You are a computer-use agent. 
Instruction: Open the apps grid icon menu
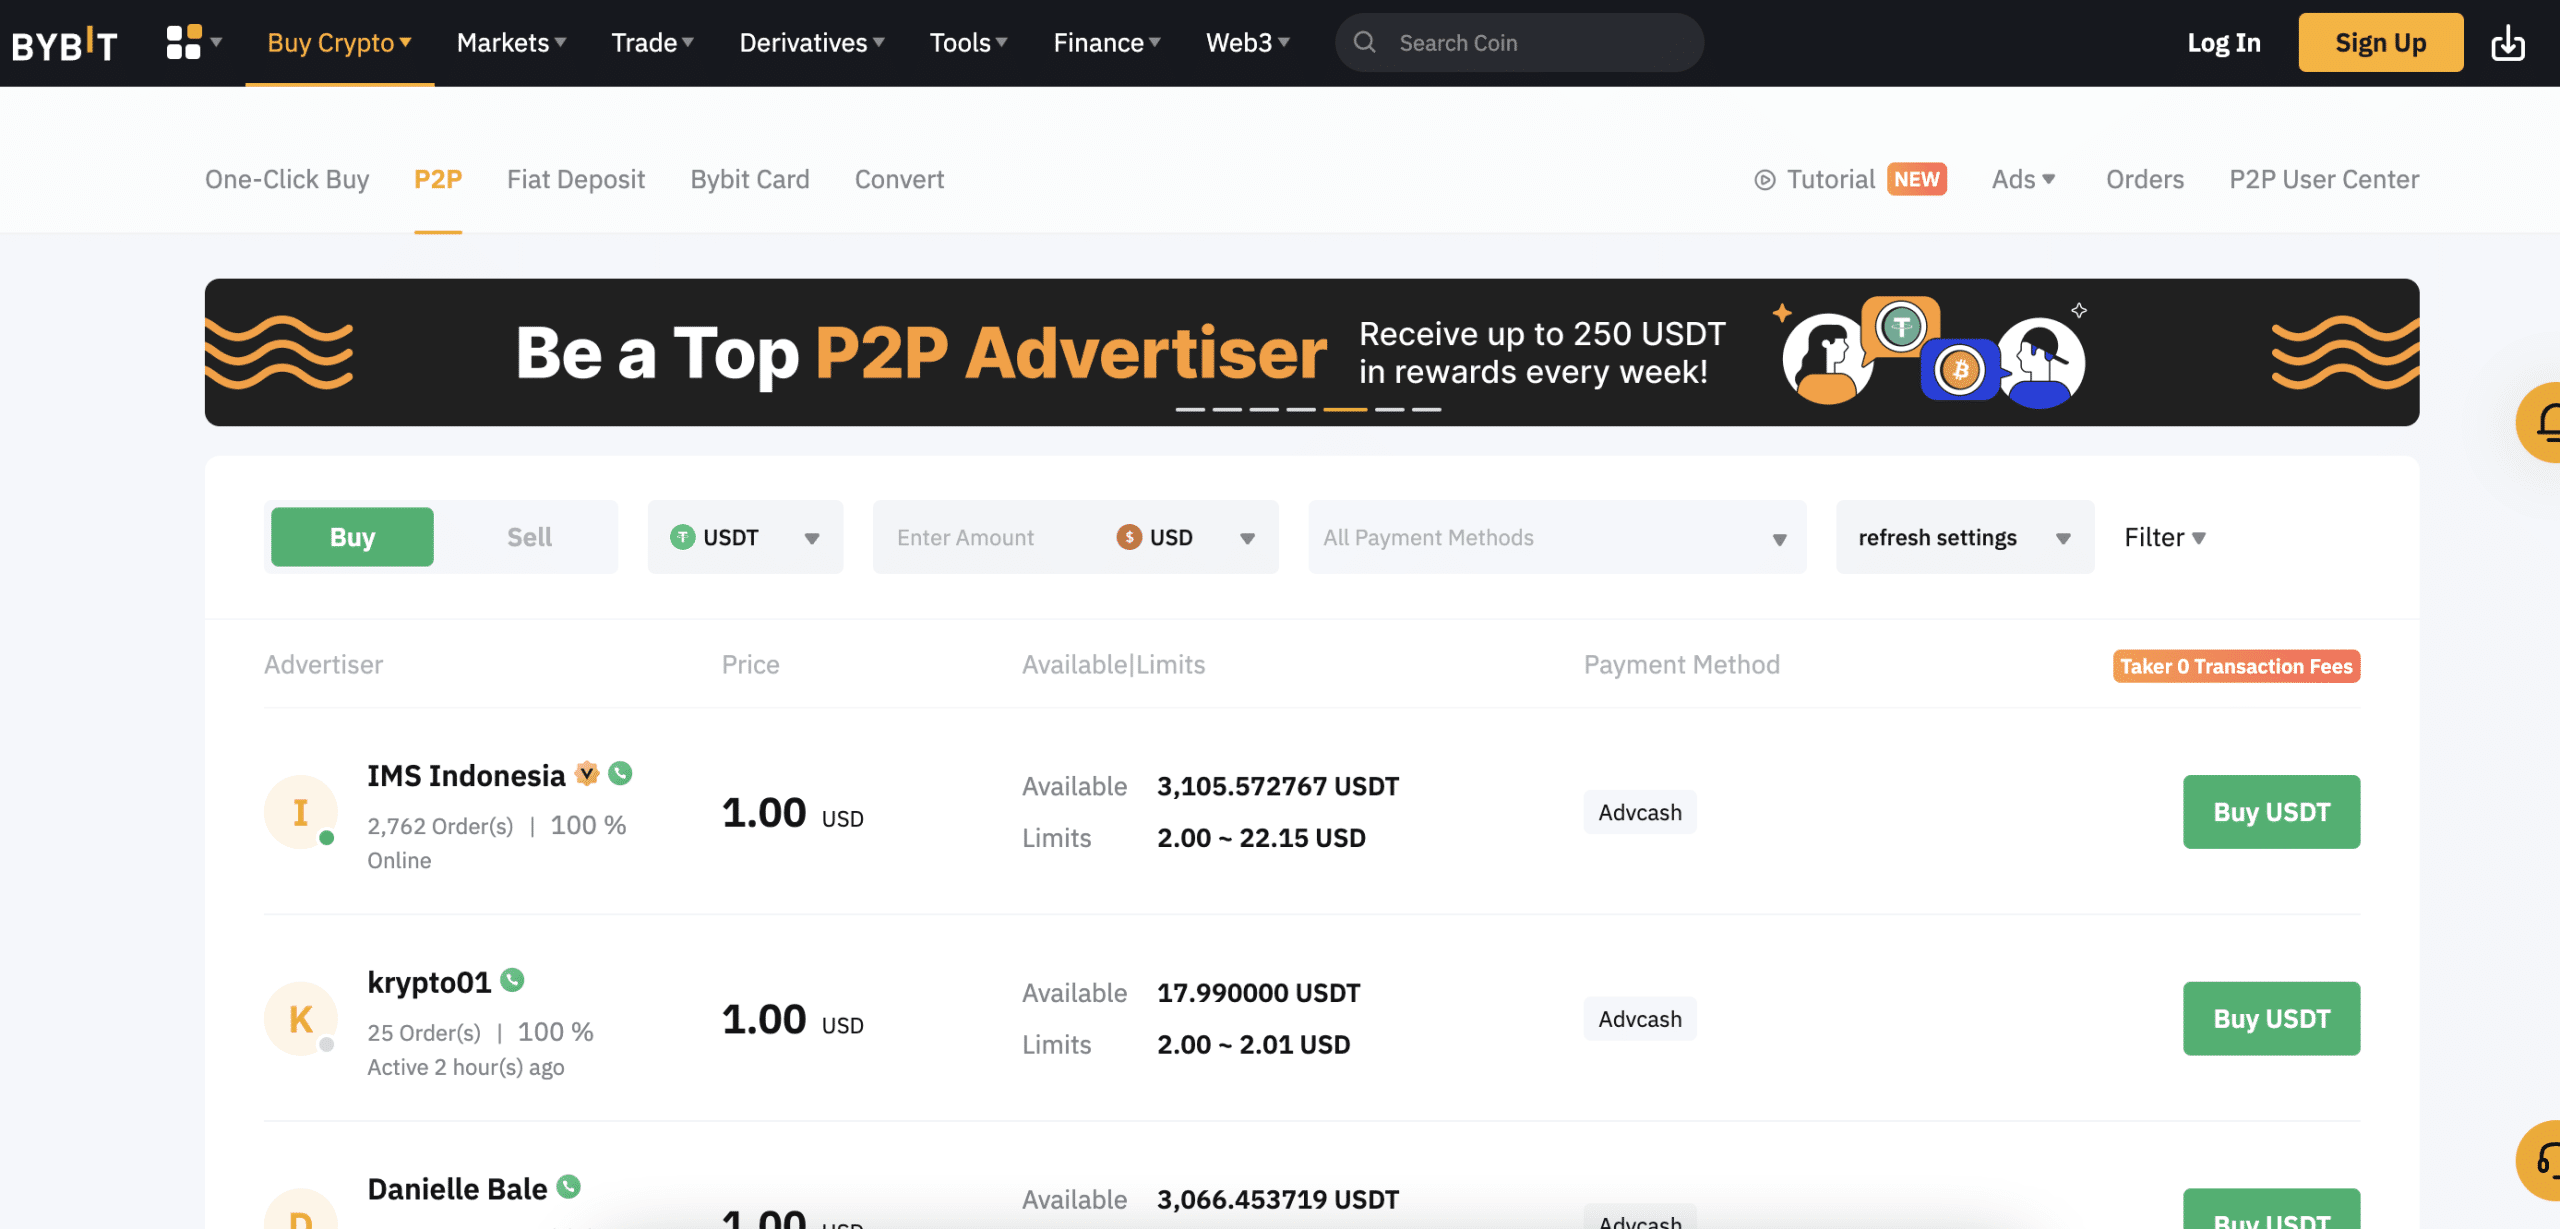(194, 42)
